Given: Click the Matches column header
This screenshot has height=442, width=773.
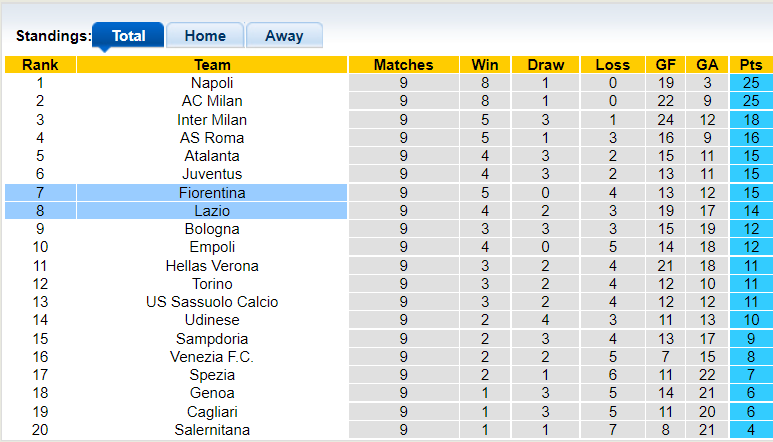Looking at the screenshot, I should (x=403, y=65).
